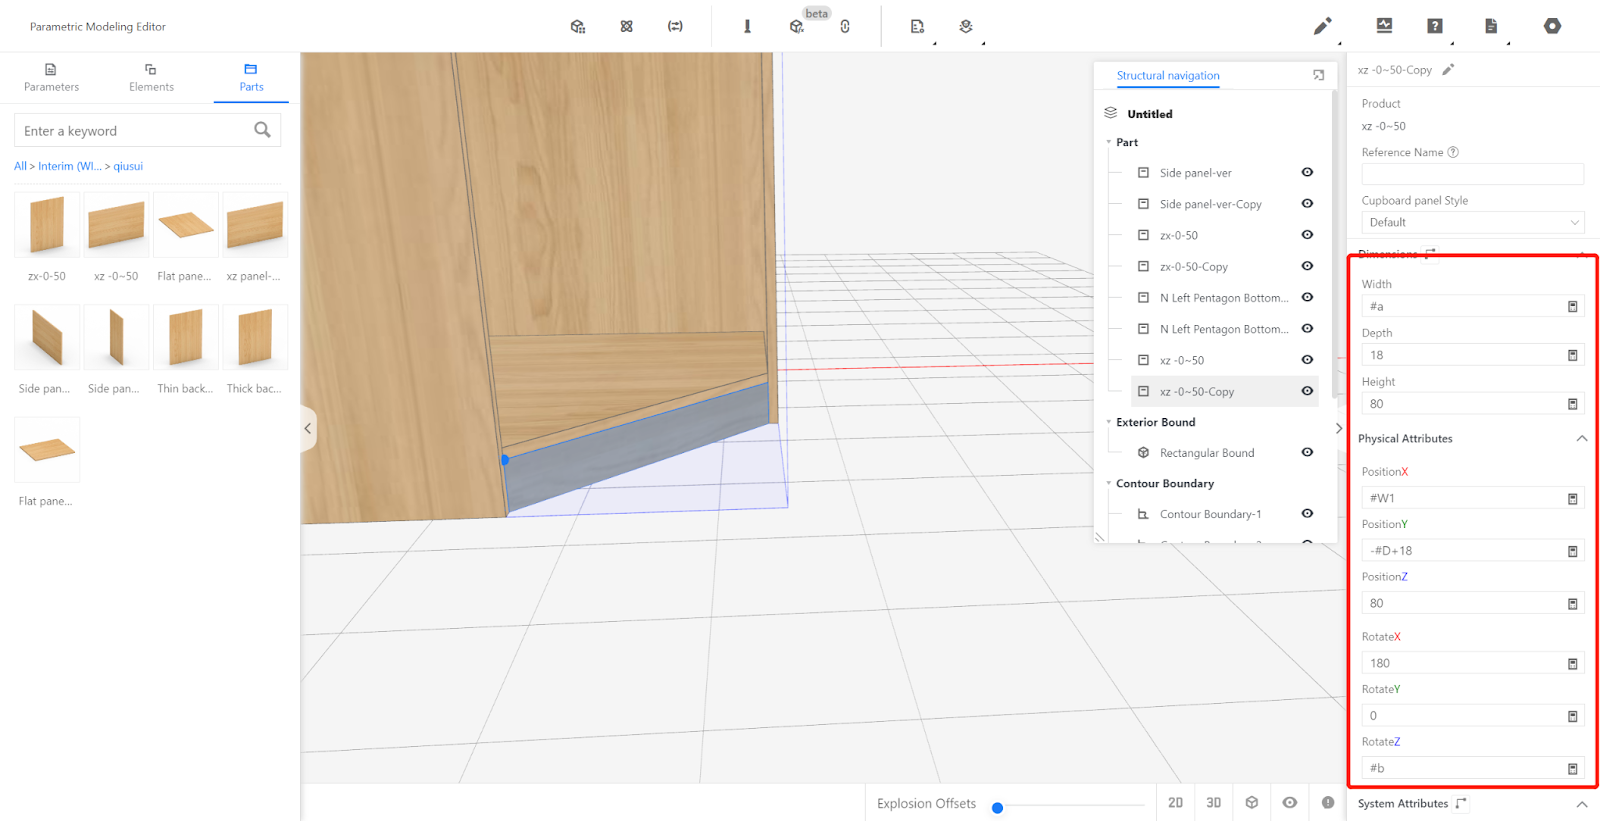Adjust the Explosion Offsets slider handle

pos(997,808)
